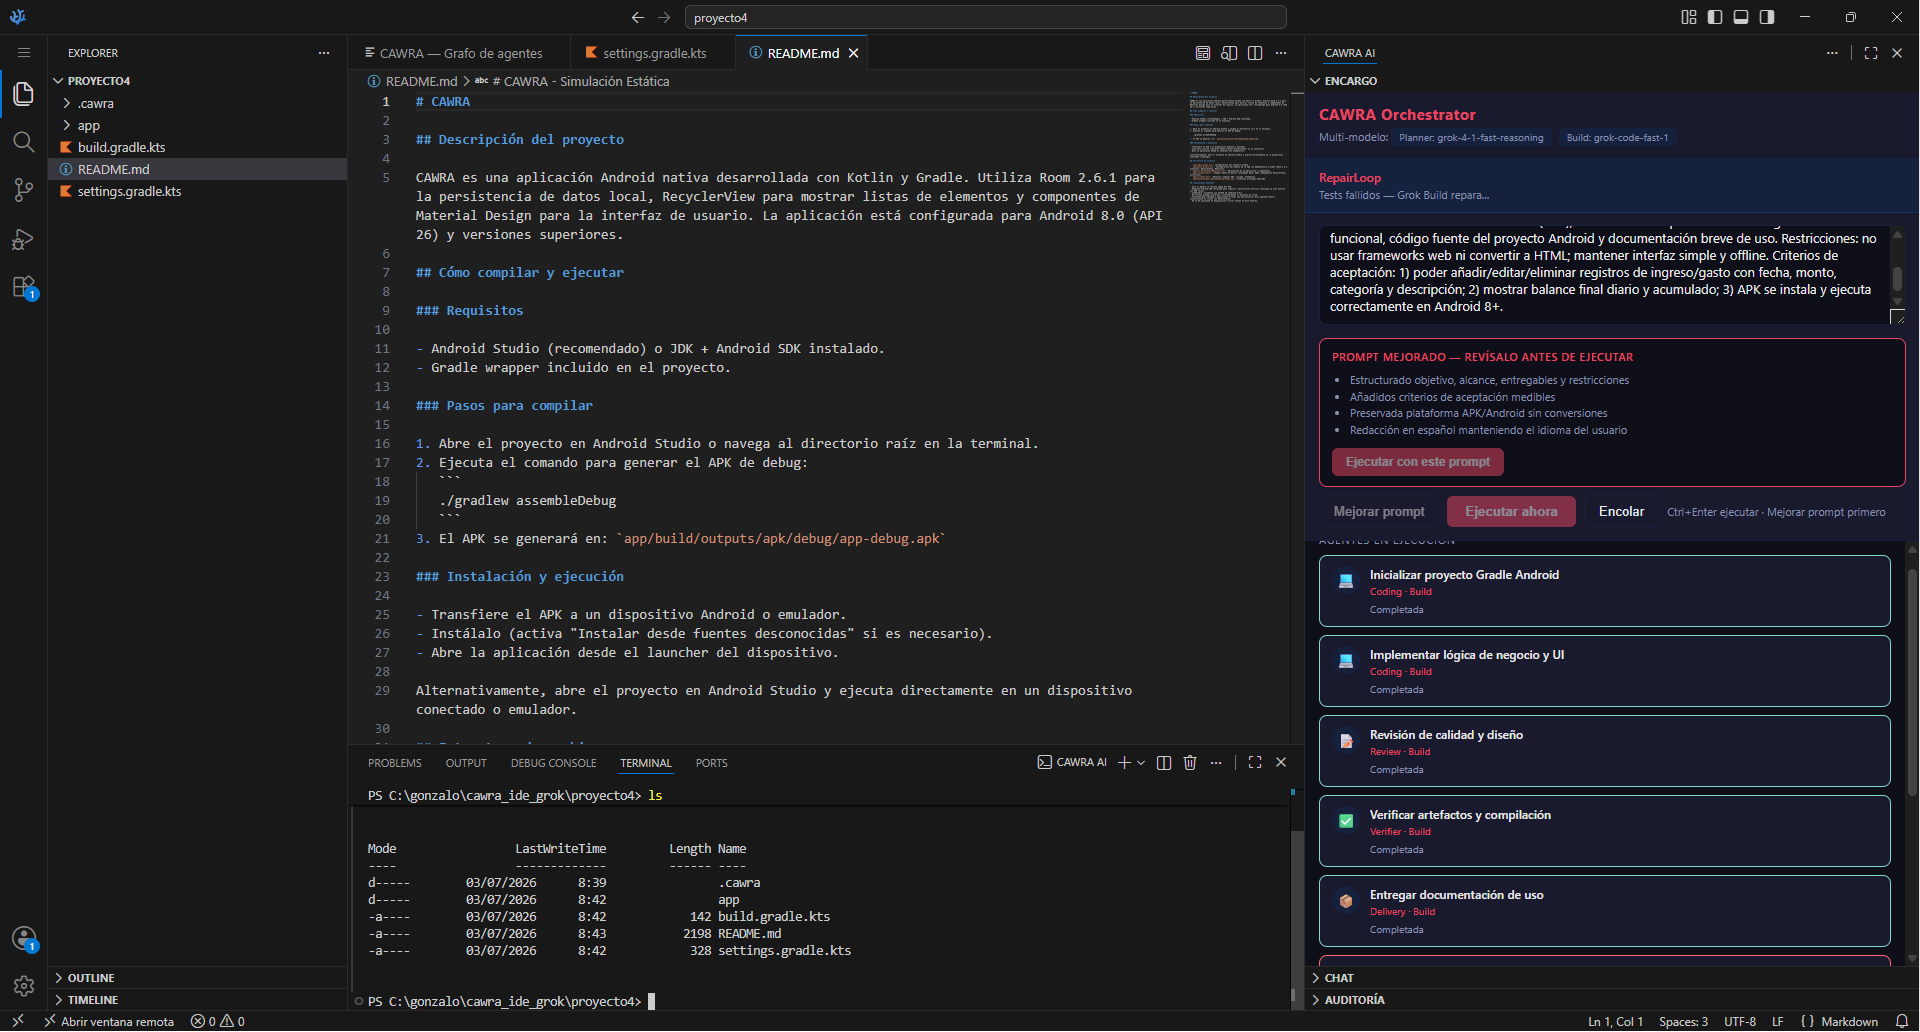This screenshot has width=1920, height=1032.
Task: Open editor more actions ellipsis
Action: pyautogui.click(x=1281, y=53)
